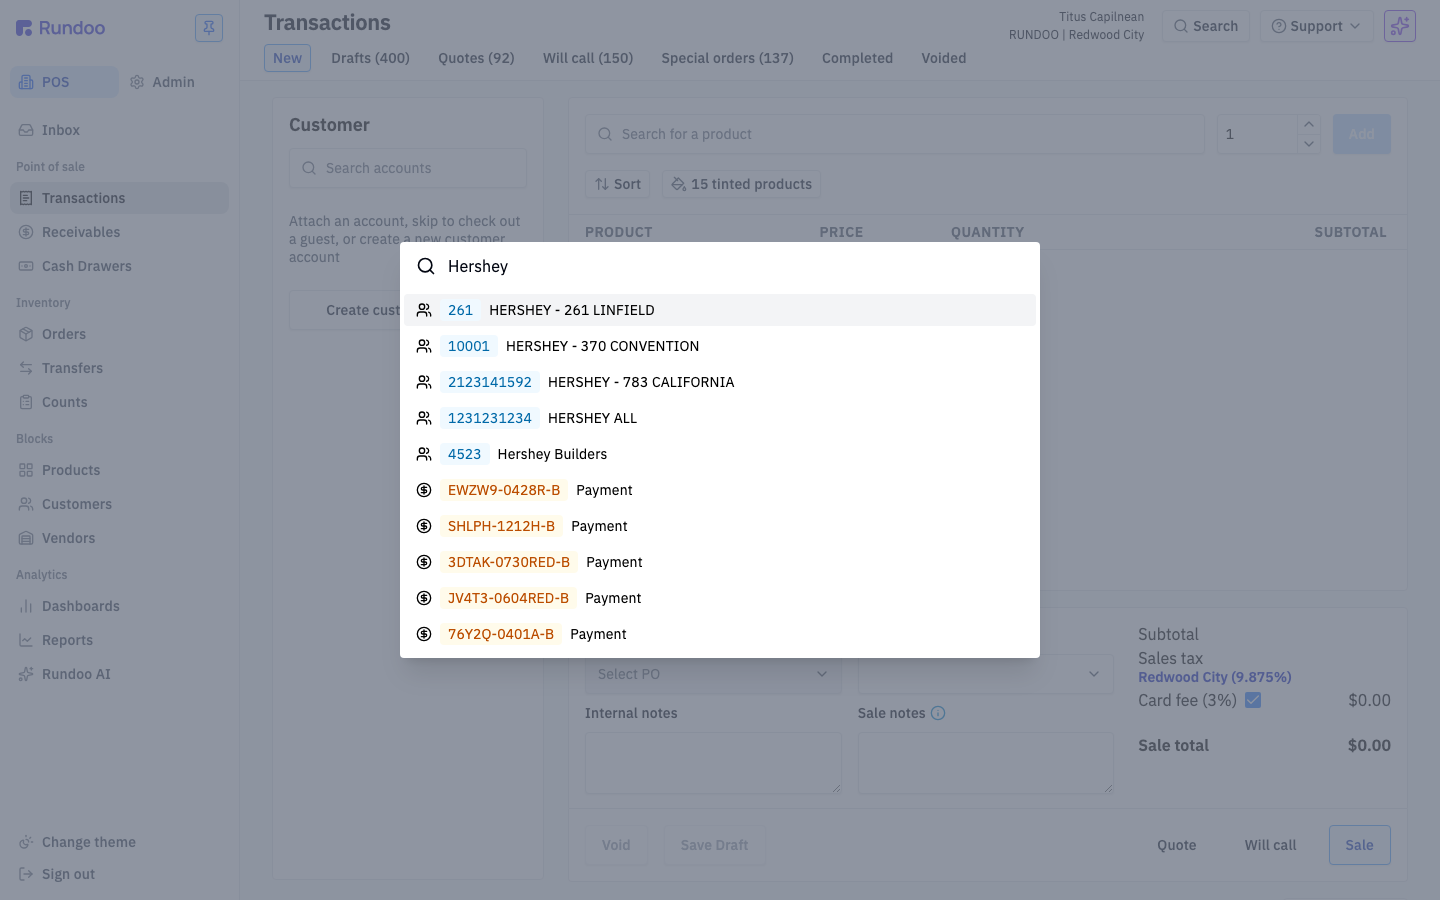Open the Will call (150) tab
This screenshot has height=900, width=1440.
588,58
